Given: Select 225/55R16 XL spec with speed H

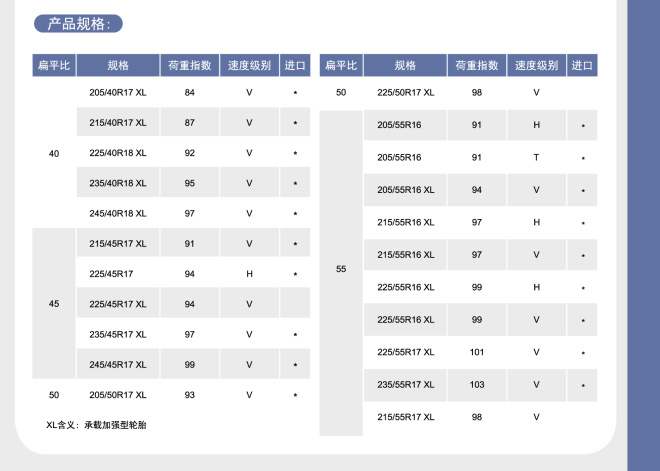Looking at the screenshot, I should pyautogui.click(x=406, y=287).
